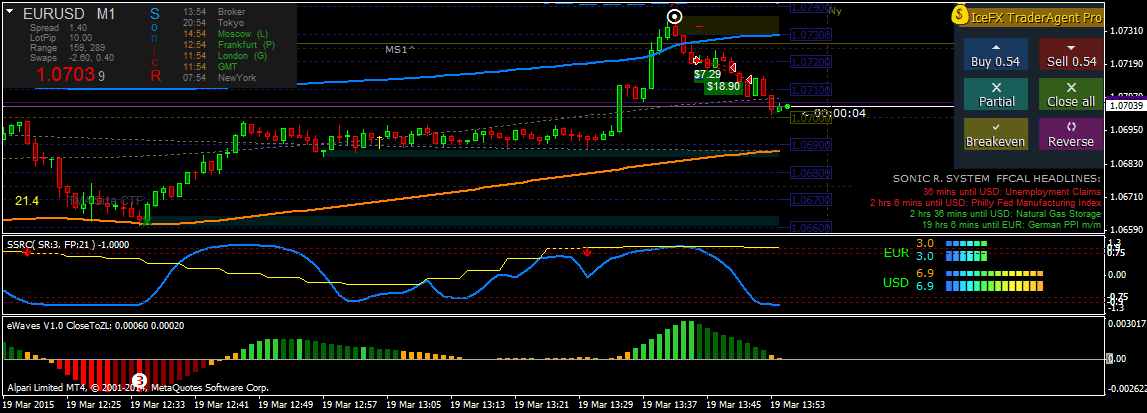The width and height of the screenshot is (1147, 413).
Task: Click the 12:54 Frankfurt (P) row
Action: coord(228,45)
